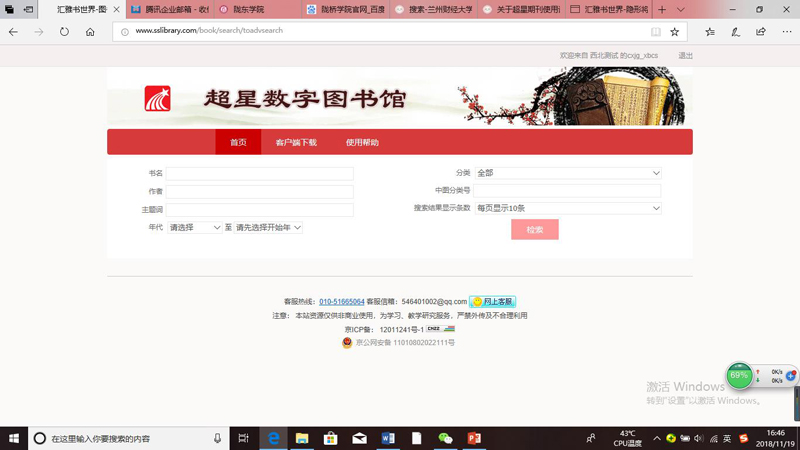Screen dimensions: 800x450
Task: Expand the 分类 全部 dropdown
Action: (x=568, y=173)
